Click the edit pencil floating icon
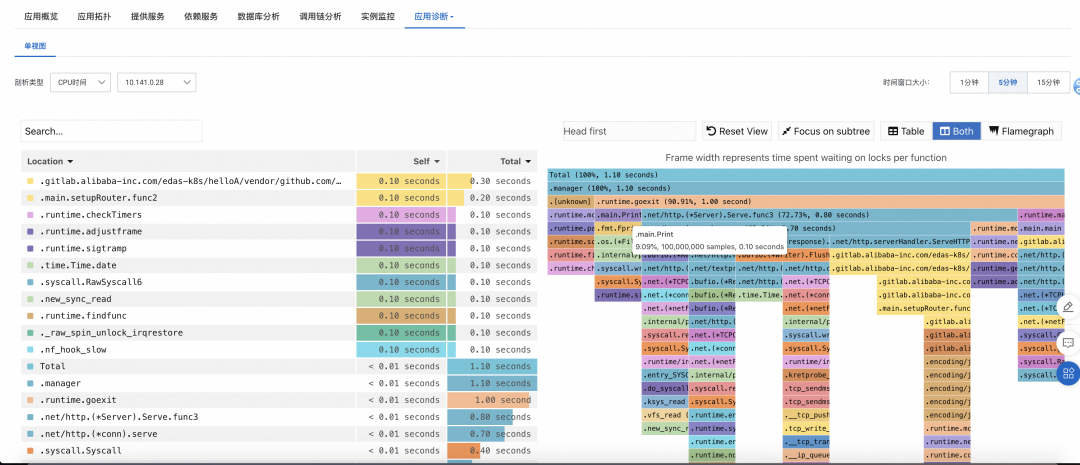 1067,307
